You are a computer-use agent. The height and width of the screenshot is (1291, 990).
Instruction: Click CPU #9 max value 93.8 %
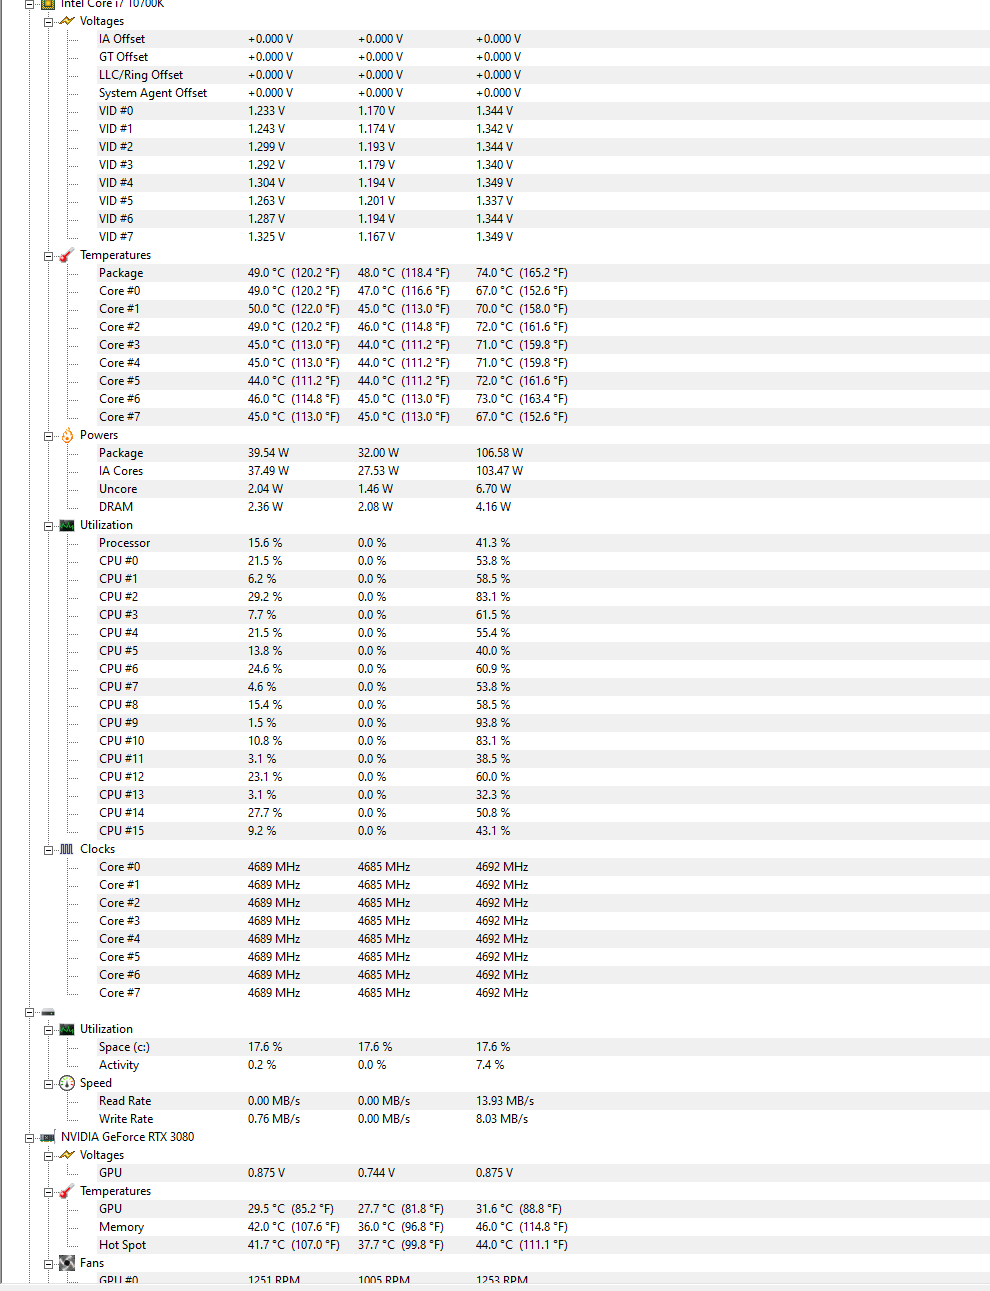(493, 723)
